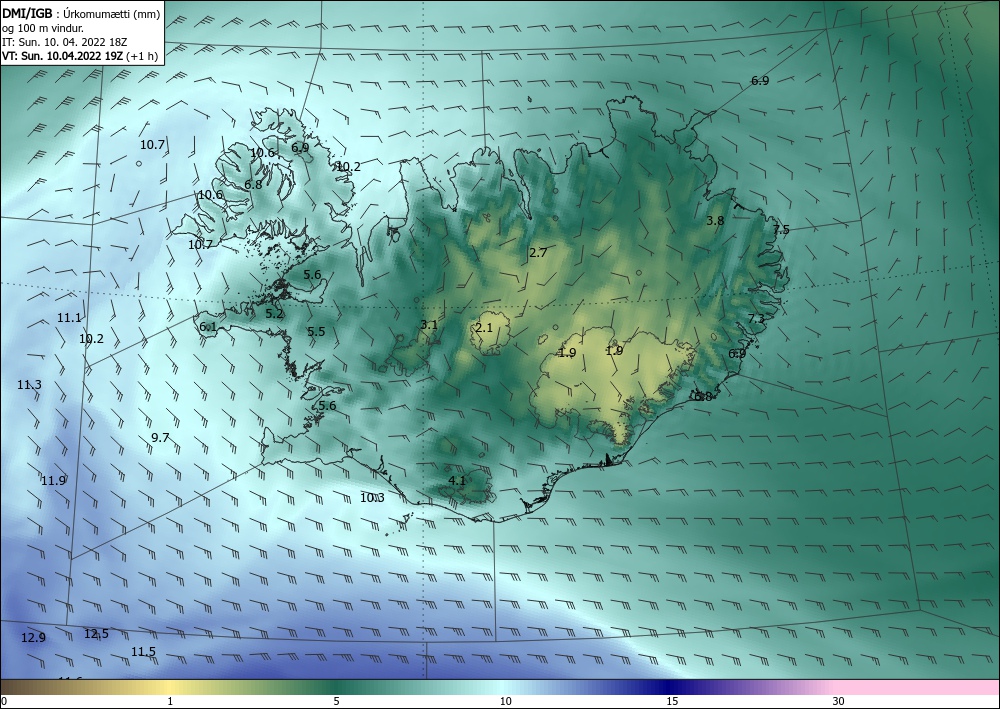The height and width of the screenshot is (709, 1000).
Task: Select the 6.1 value on the peninsula
Action: [208, 327]
